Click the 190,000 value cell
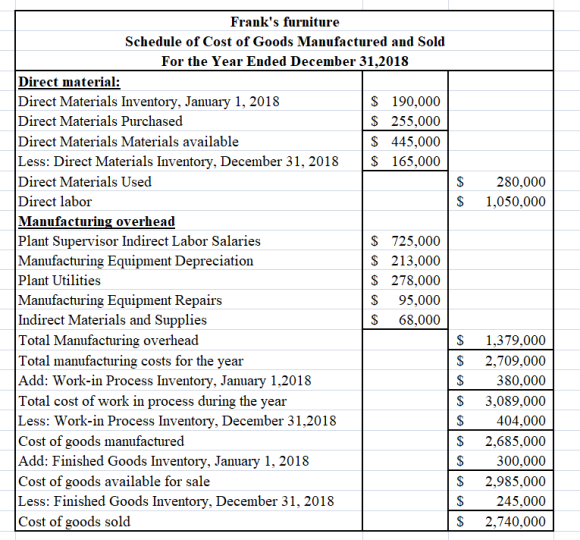This screenshot has height=540, width=580. tap(405, 101)
